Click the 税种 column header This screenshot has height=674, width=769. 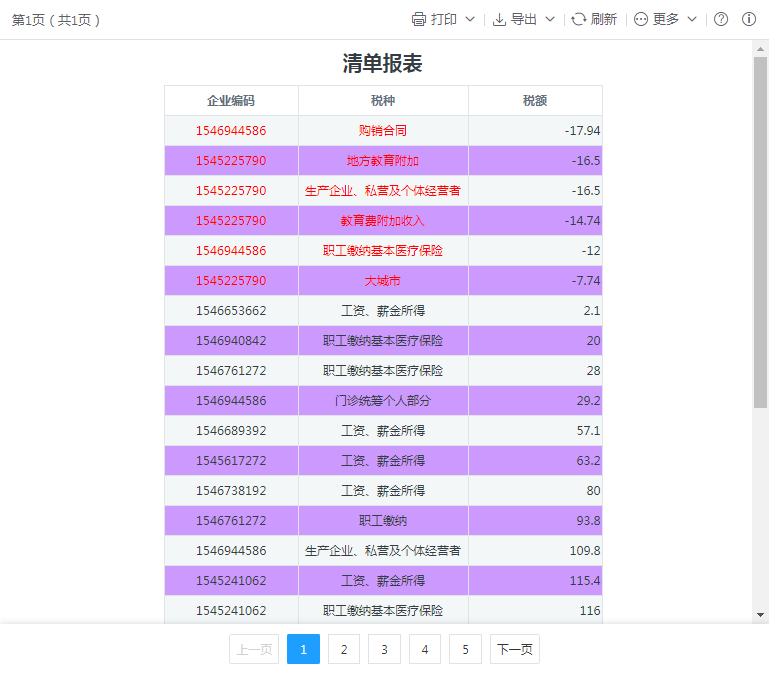pyautogui.click(x=383, y=101)
